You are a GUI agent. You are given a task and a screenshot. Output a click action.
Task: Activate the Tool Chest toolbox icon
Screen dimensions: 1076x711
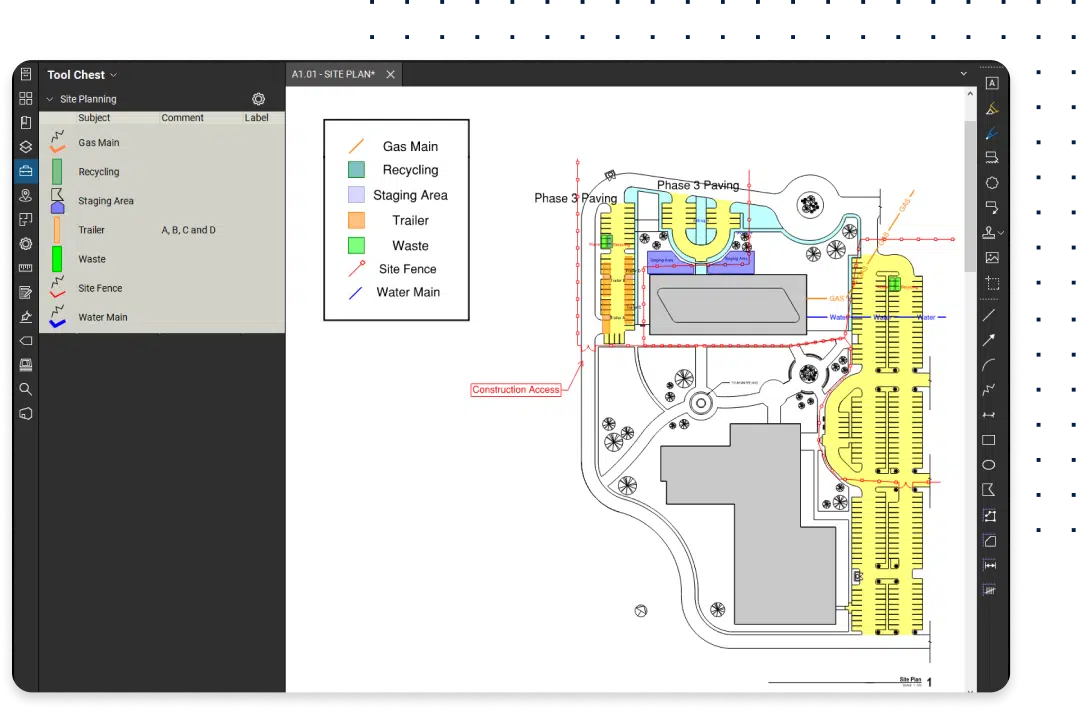26,171
